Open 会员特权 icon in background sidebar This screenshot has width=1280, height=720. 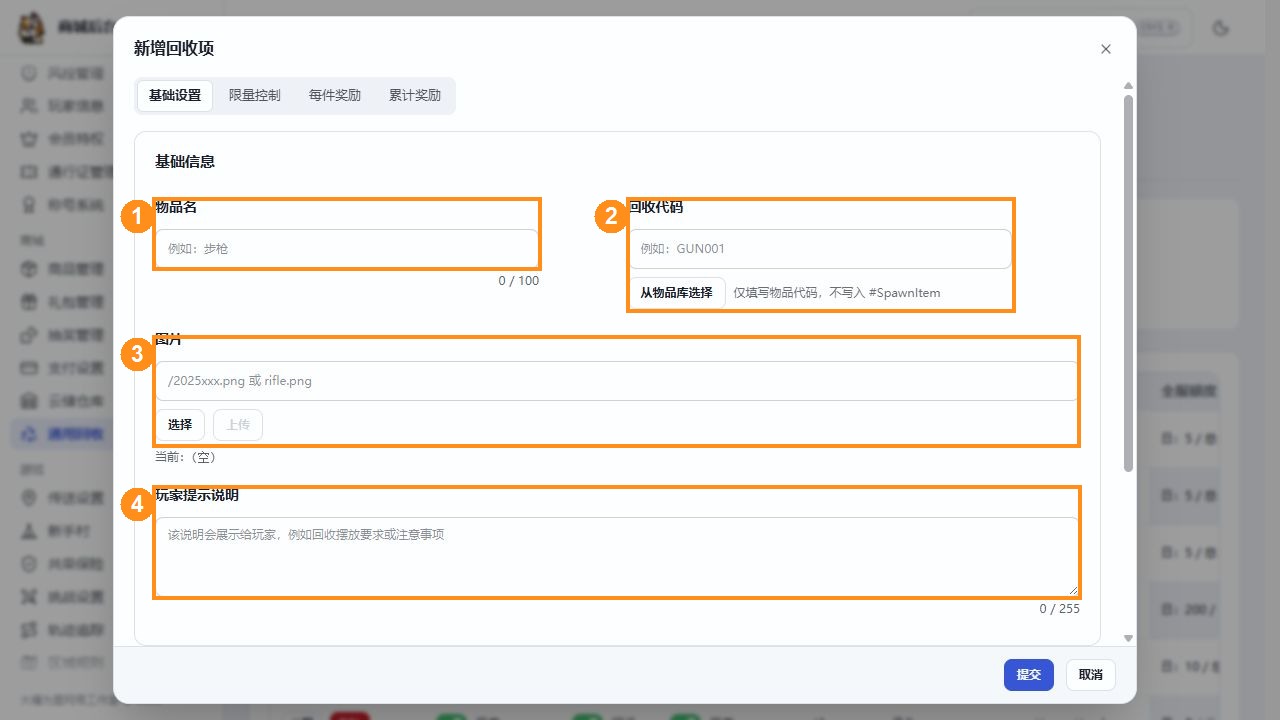(x=29, y=138)
